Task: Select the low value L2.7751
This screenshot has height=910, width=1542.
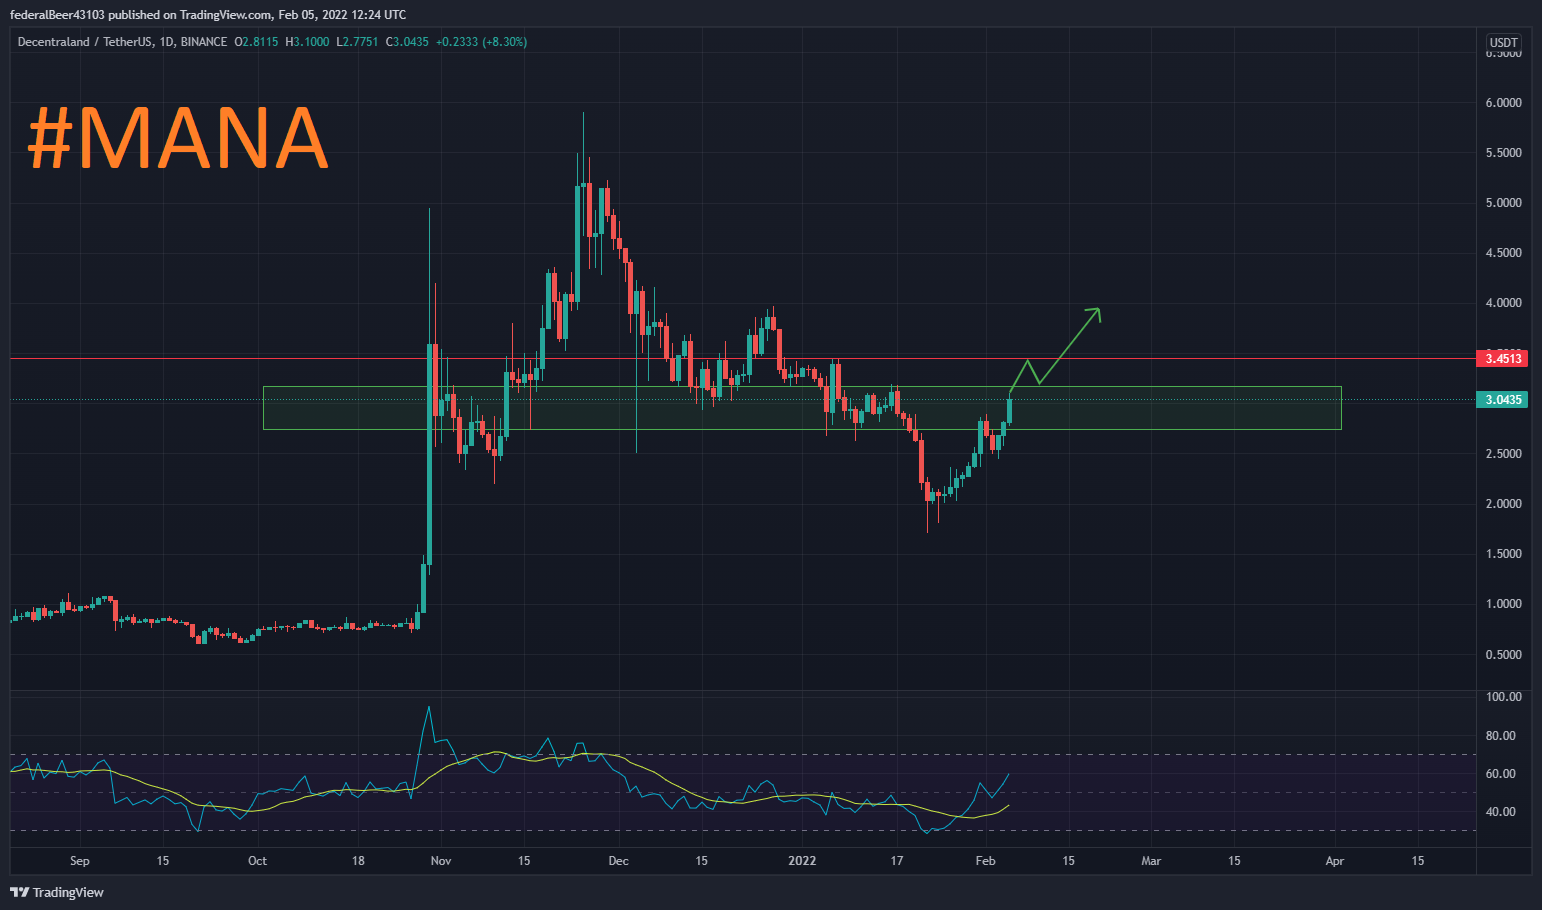Action: tap(357, 42)
